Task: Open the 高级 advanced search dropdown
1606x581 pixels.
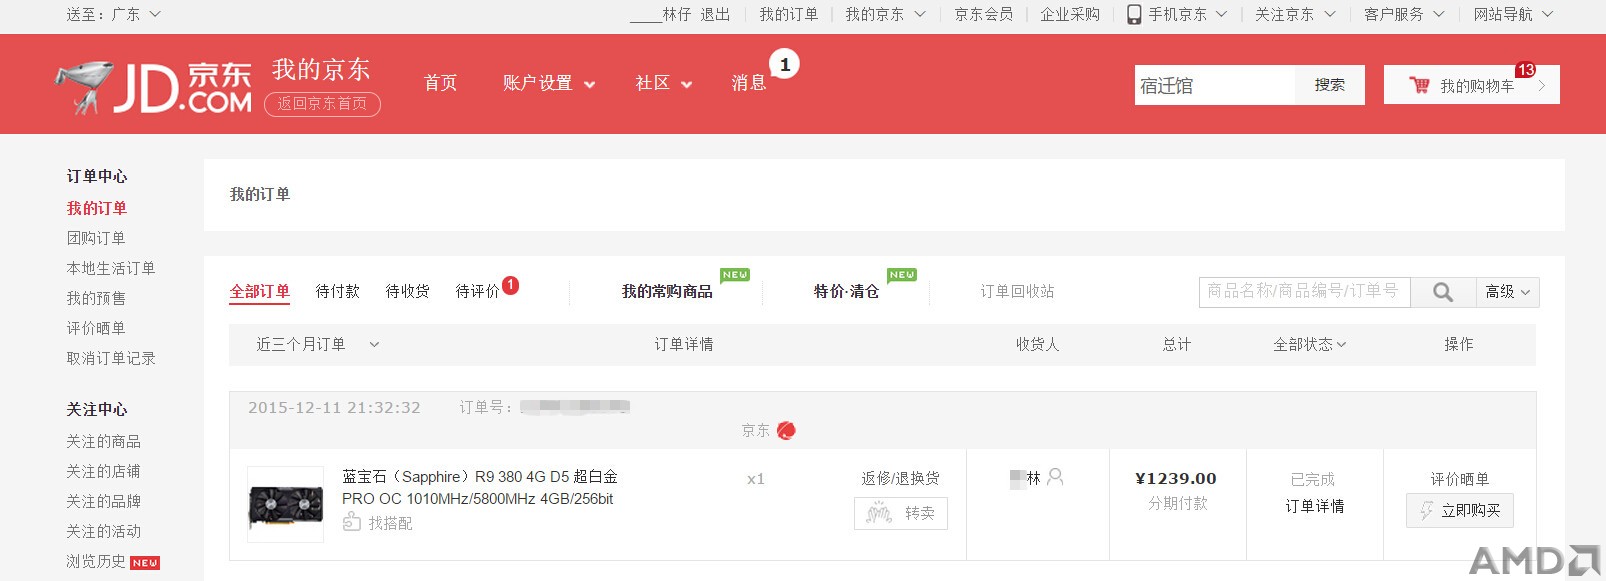Action: click(x=1508, y=292)
